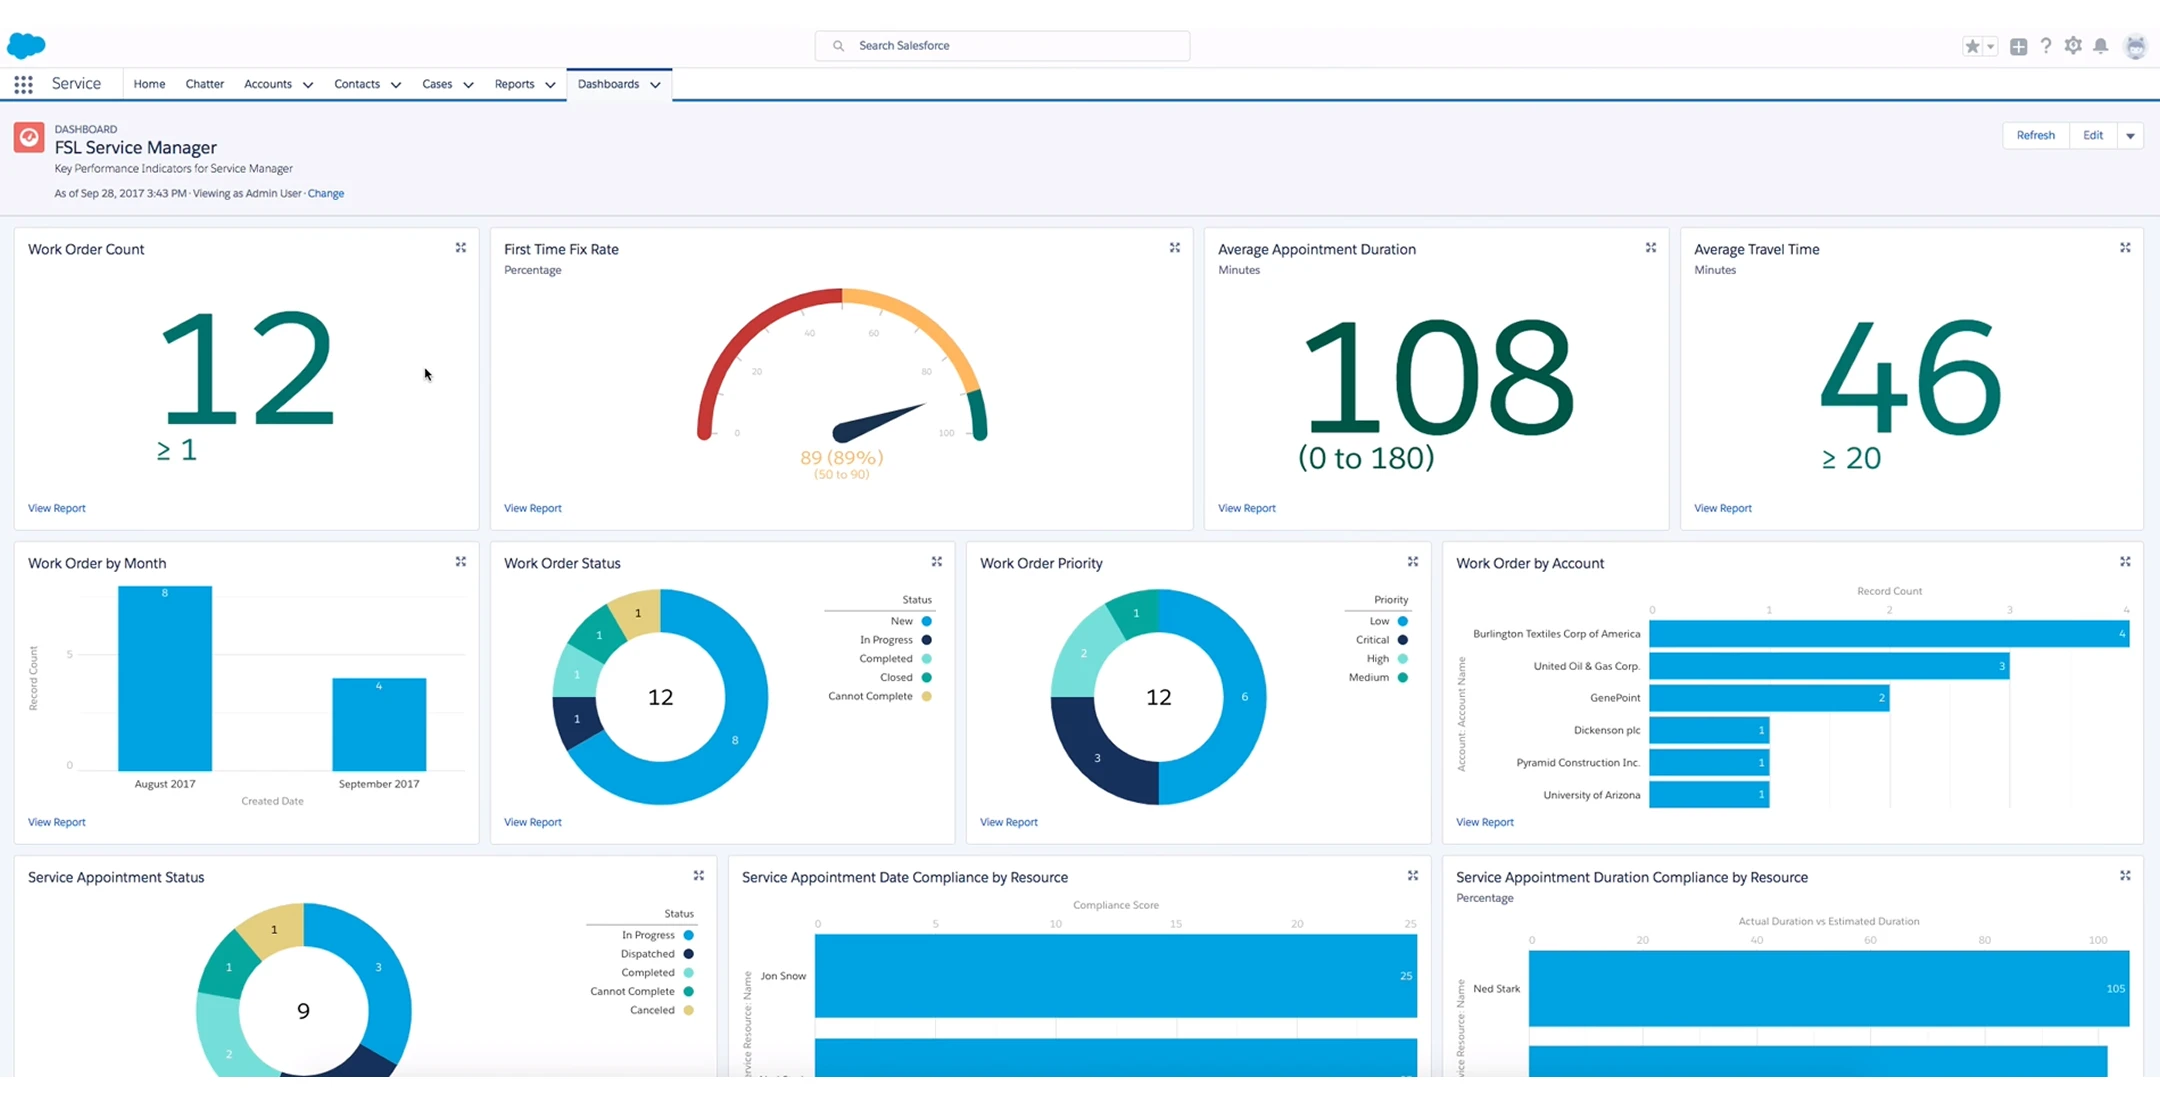View Report for Work Order by Month
The image size is (2160, 1104).
[x=57, y=822]
